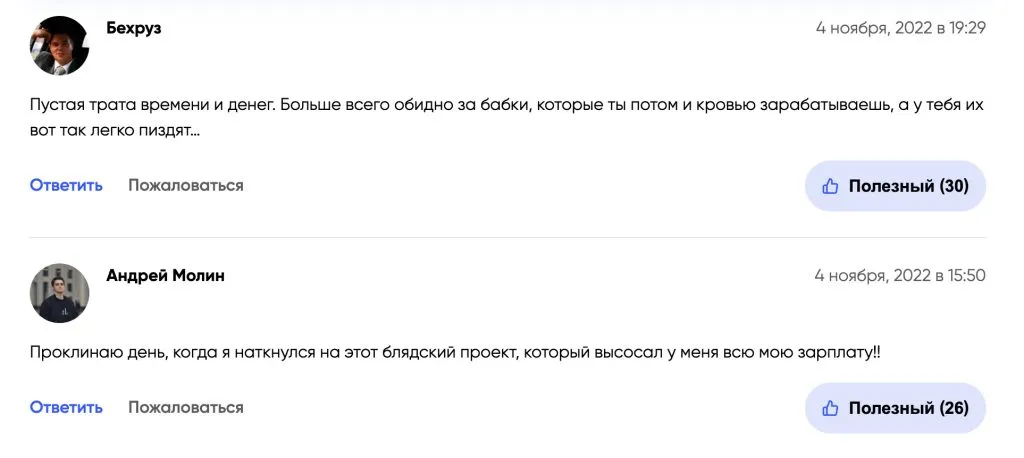Open Андрей Молин's profile avatar
Image resolution: width=1024 pixels, height=458 pixels.
pyautogui.click(x=59, y=293)
